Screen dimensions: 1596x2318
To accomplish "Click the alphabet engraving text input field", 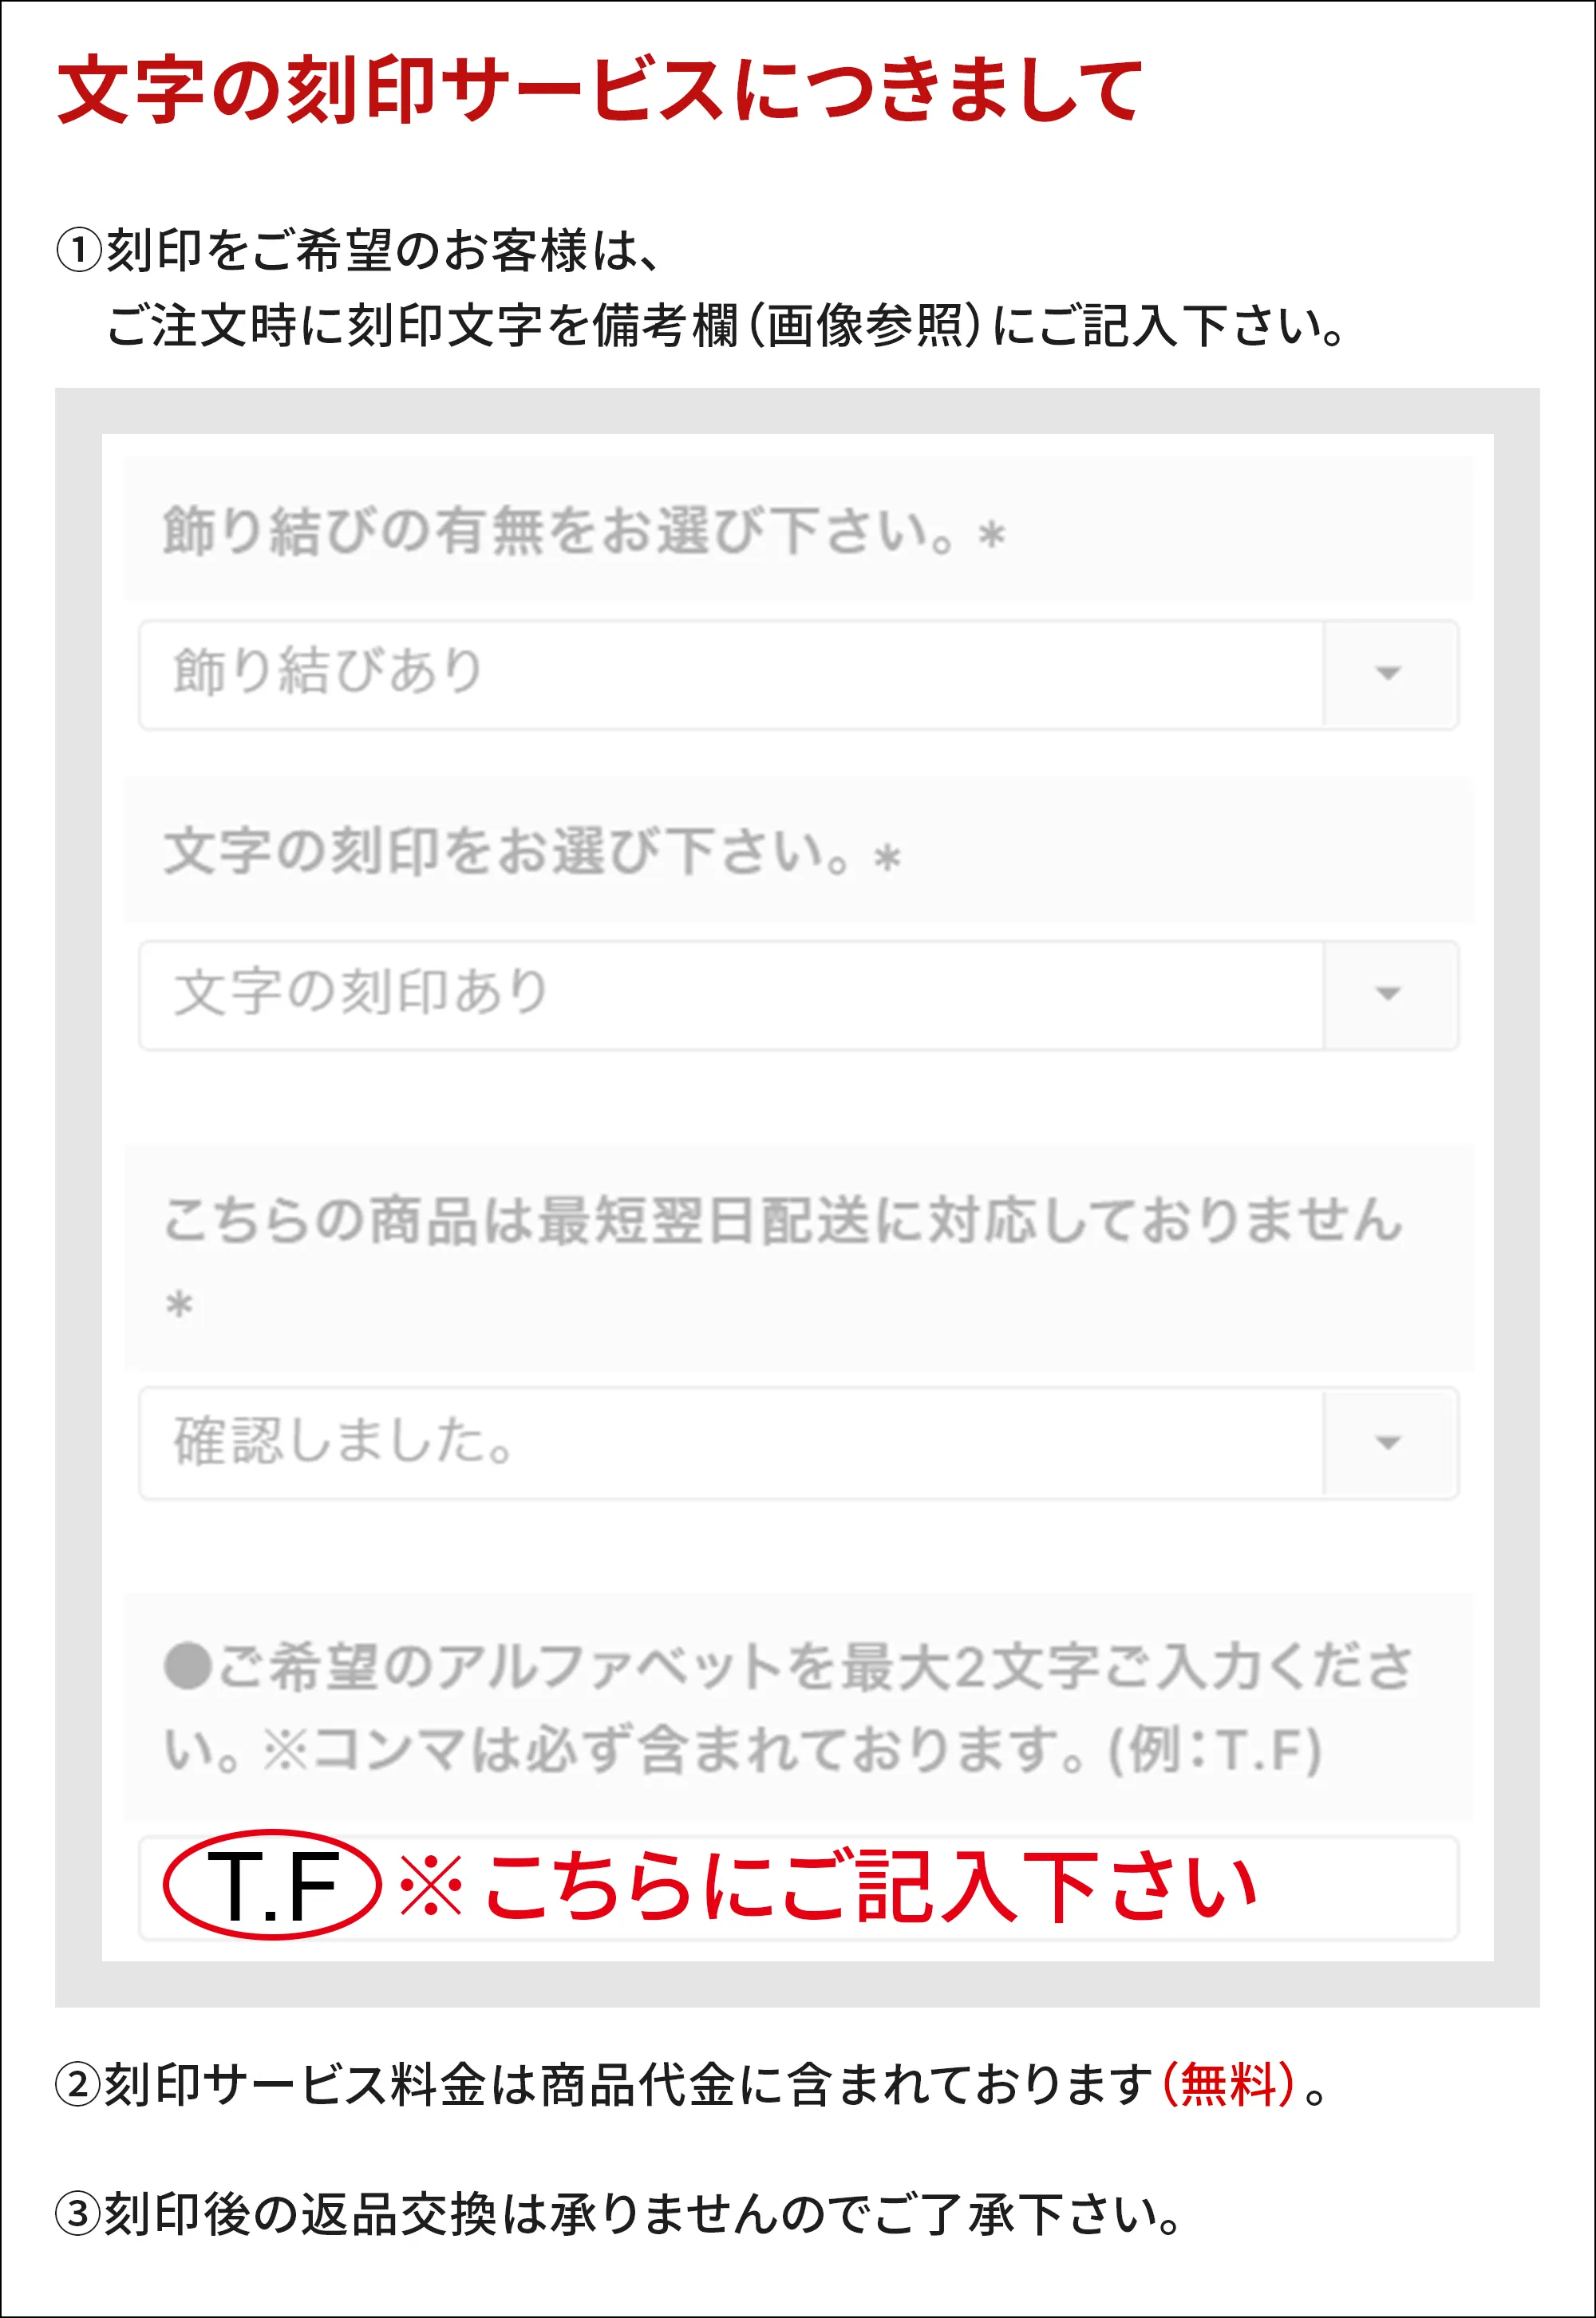I will click(798, 1888).
